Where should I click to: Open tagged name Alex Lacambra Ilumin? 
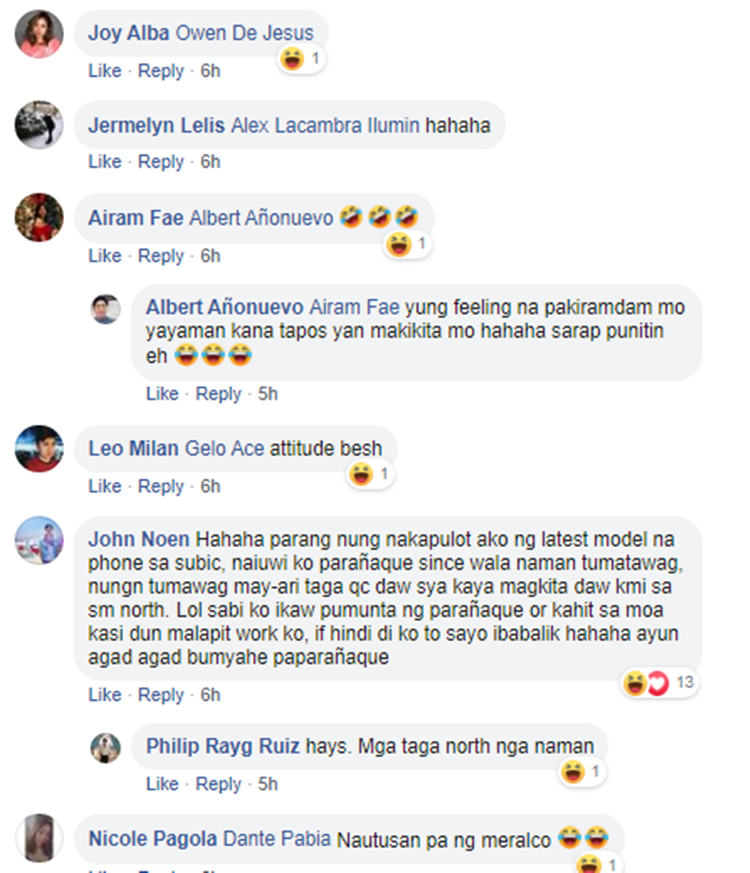tap(325, 125)
